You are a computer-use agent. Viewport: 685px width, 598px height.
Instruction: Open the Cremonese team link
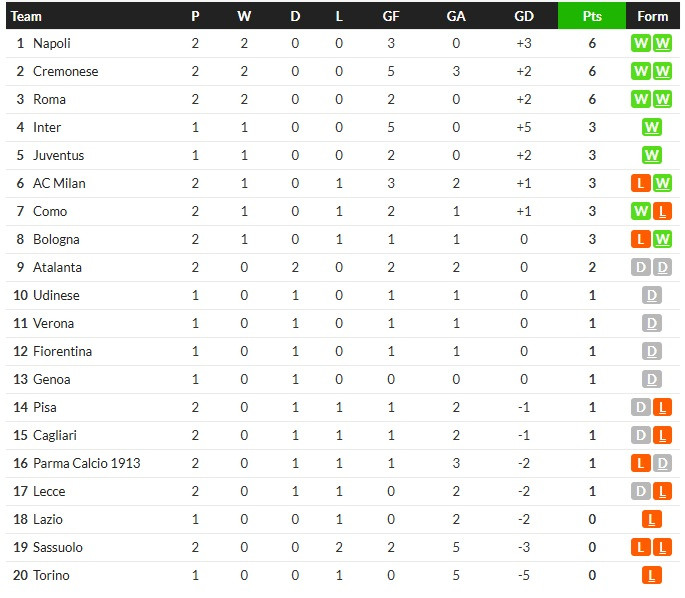coord(66,71)
